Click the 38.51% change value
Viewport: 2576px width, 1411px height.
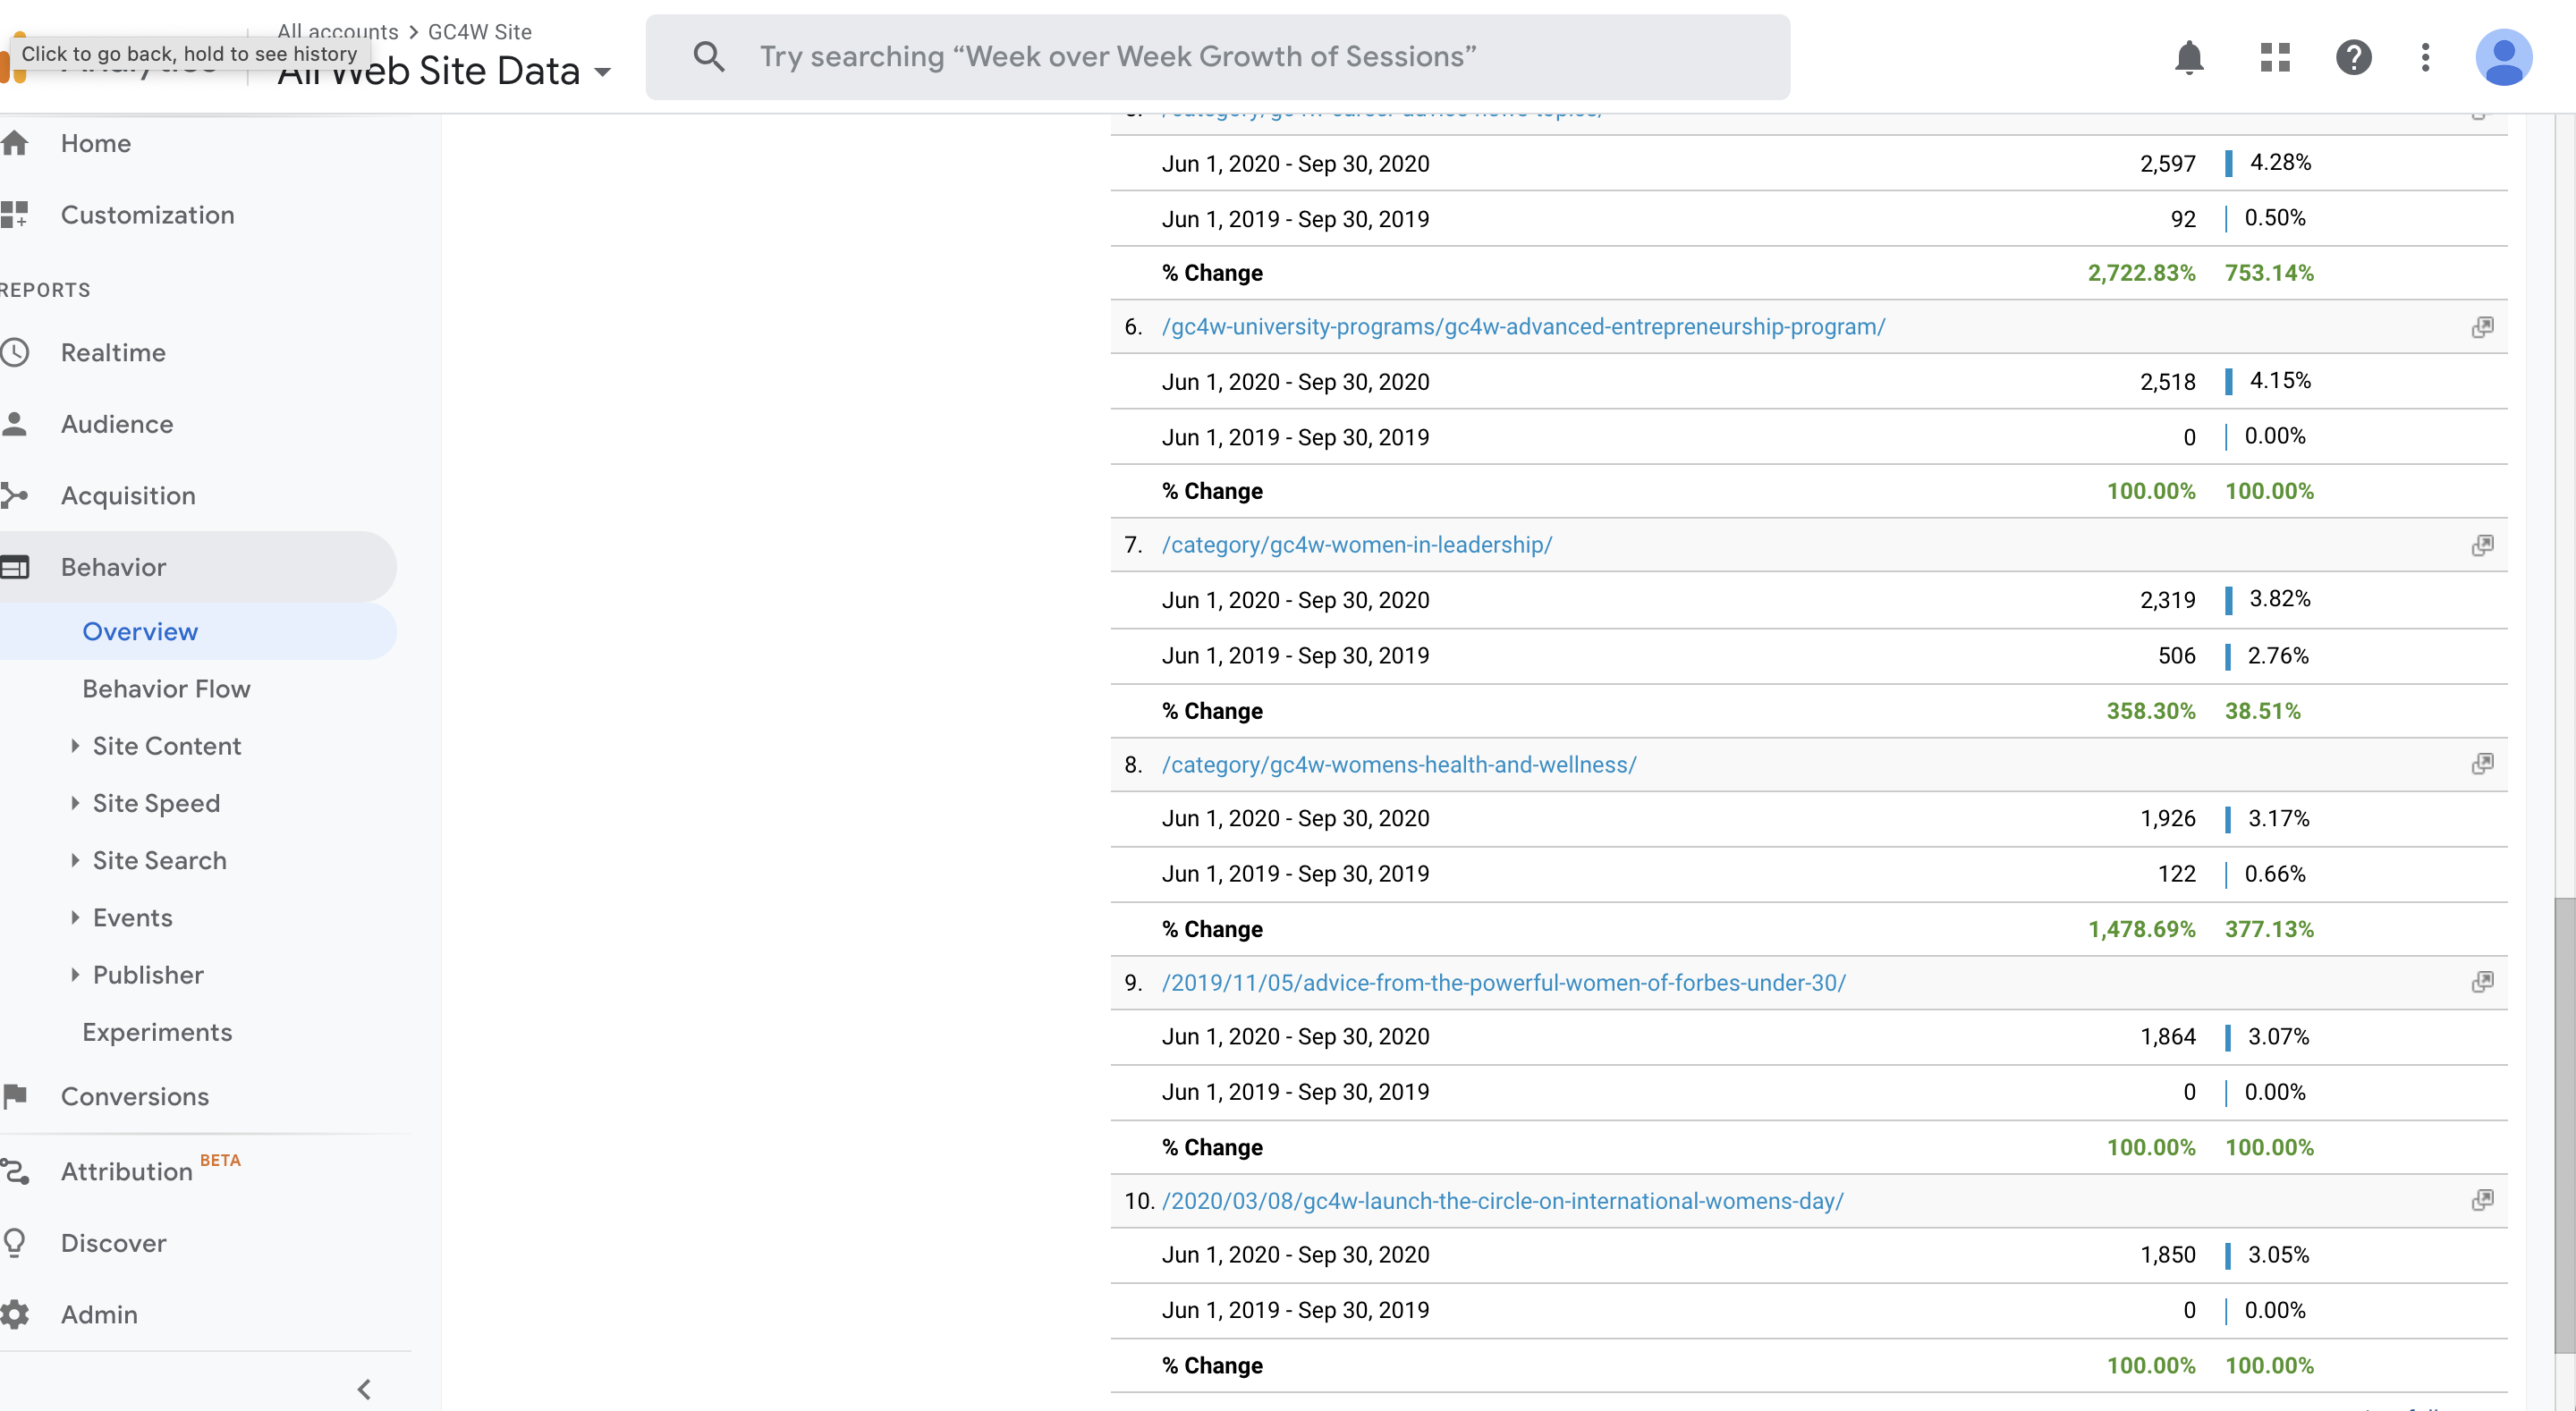pos(2262,711)
